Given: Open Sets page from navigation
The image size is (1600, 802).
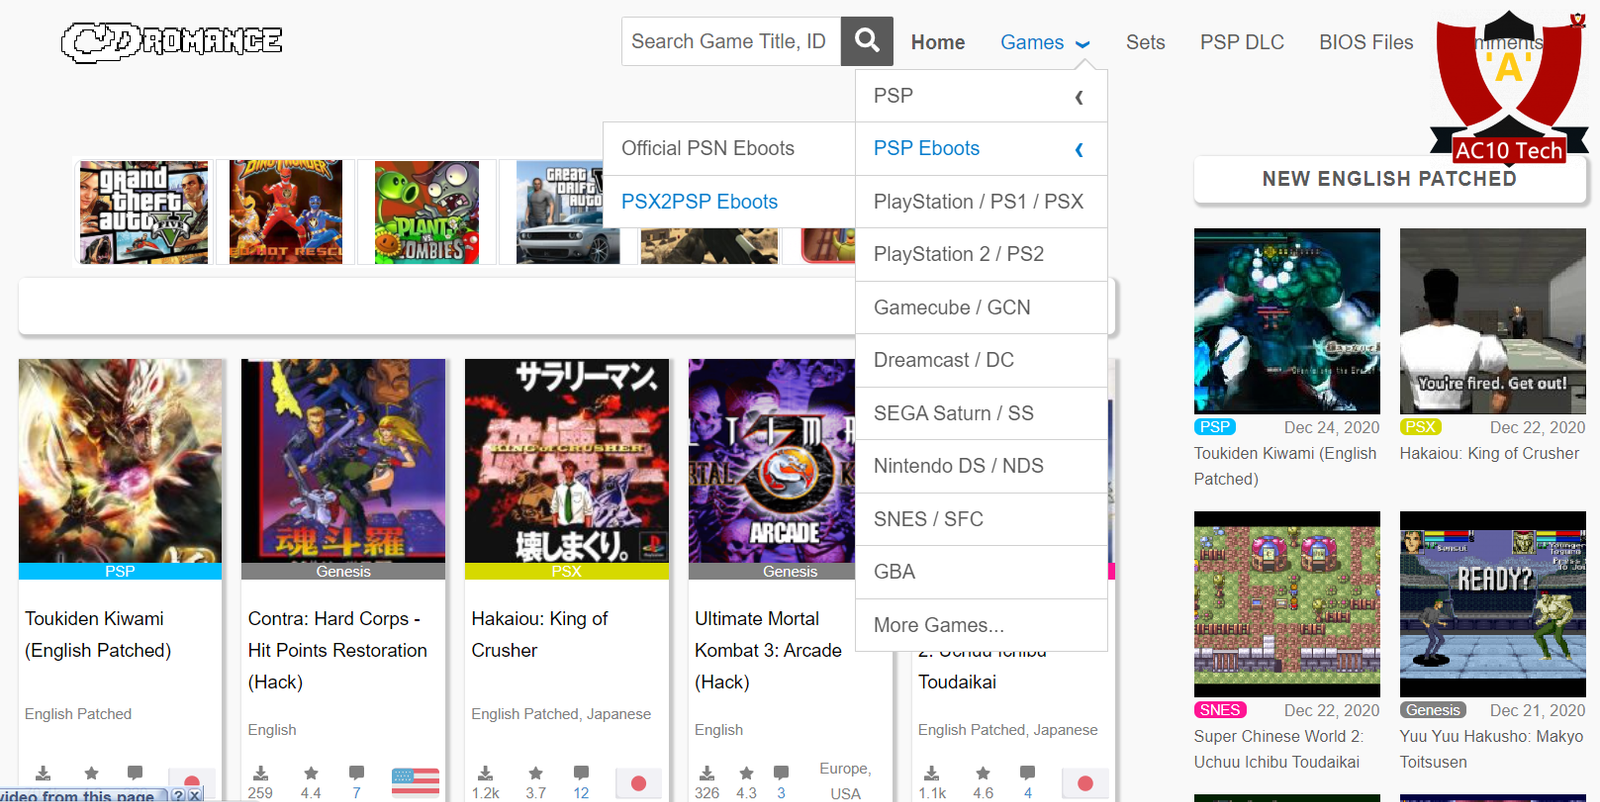Looking at the screenshot, I should point(1145,42).
